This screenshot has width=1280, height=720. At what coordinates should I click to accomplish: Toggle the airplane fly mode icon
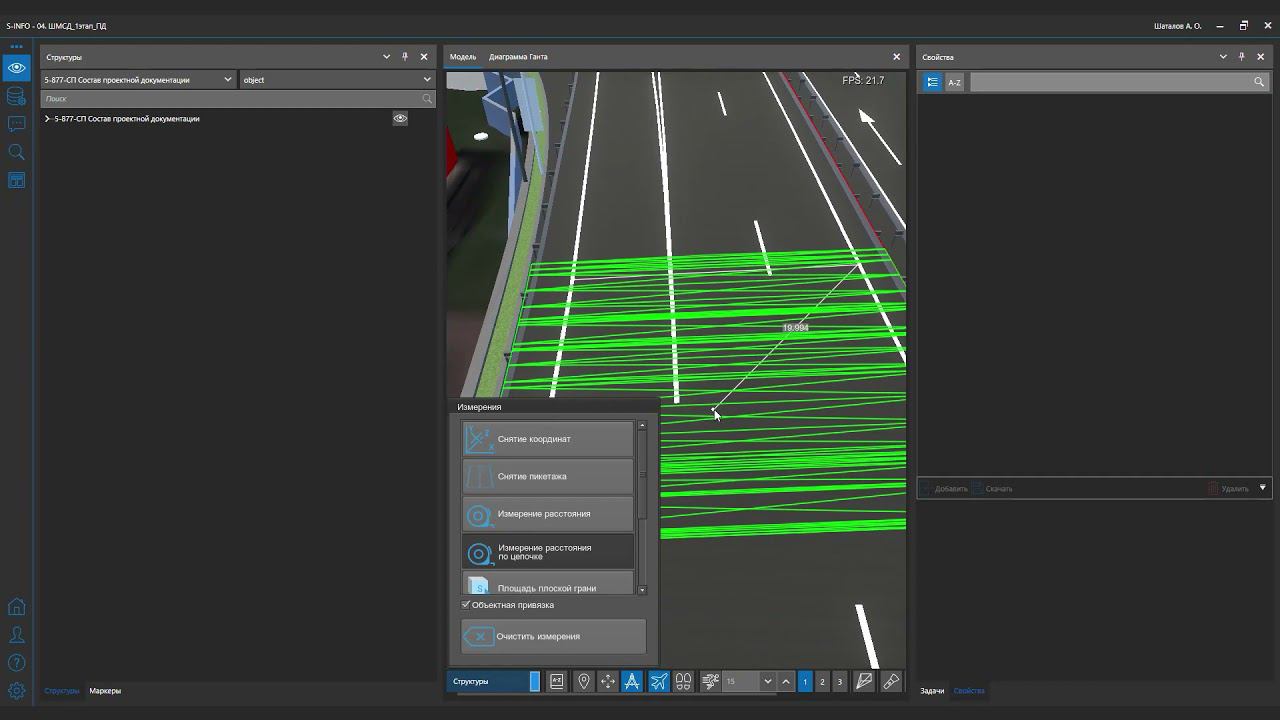(659, 681)
